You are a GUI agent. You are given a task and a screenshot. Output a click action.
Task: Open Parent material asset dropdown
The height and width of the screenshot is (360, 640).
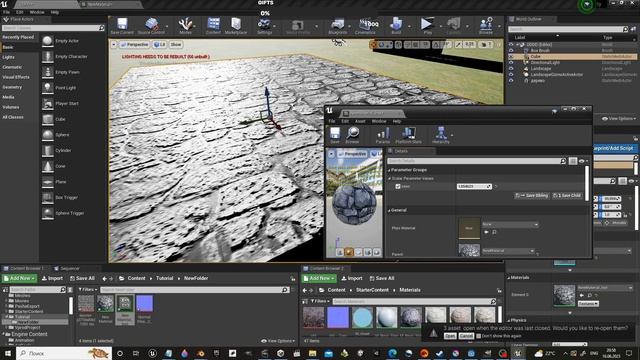[x=508, y=251]
